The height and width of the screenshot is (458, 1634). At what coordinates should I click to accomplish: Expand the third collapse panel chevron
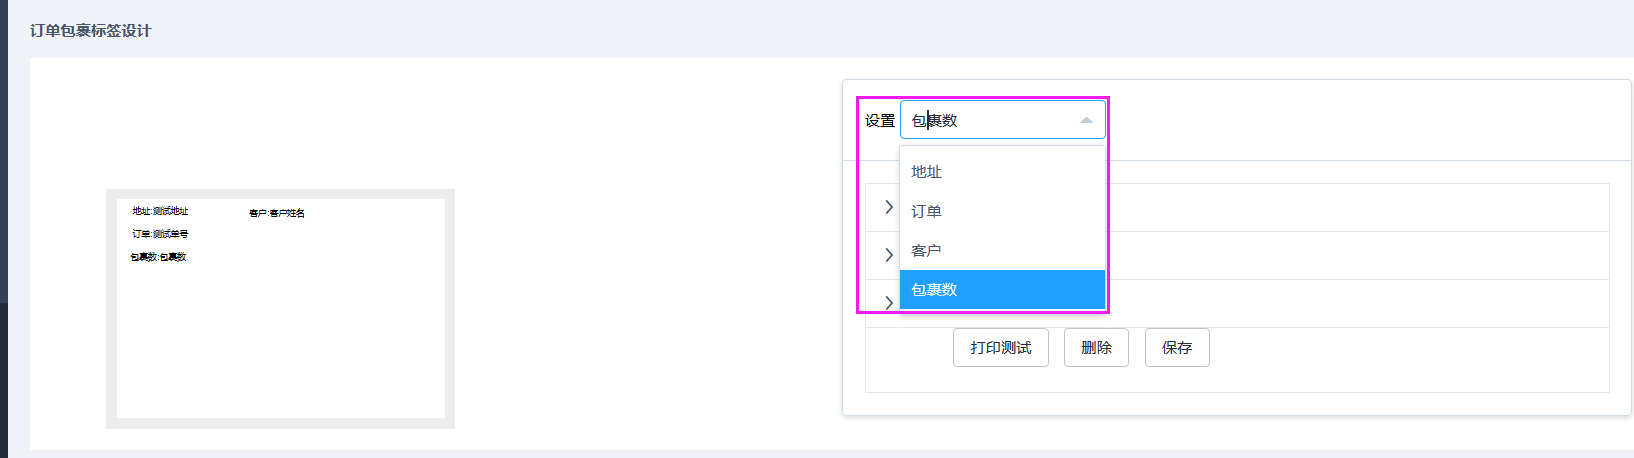[889, 302]
